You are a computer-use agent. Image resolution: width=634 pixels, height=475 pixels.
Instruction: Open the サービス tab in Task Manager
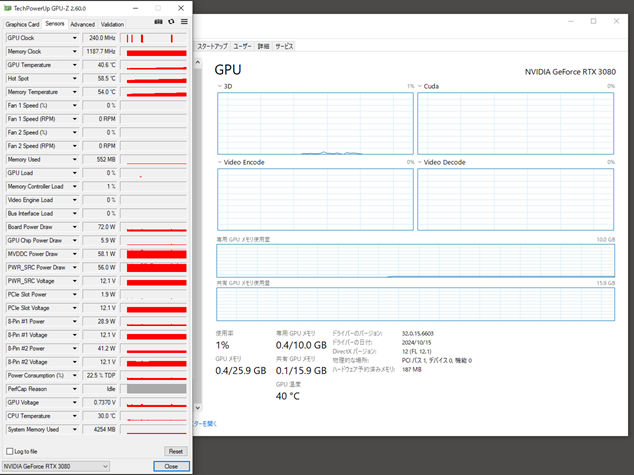[x=284, y=46]
